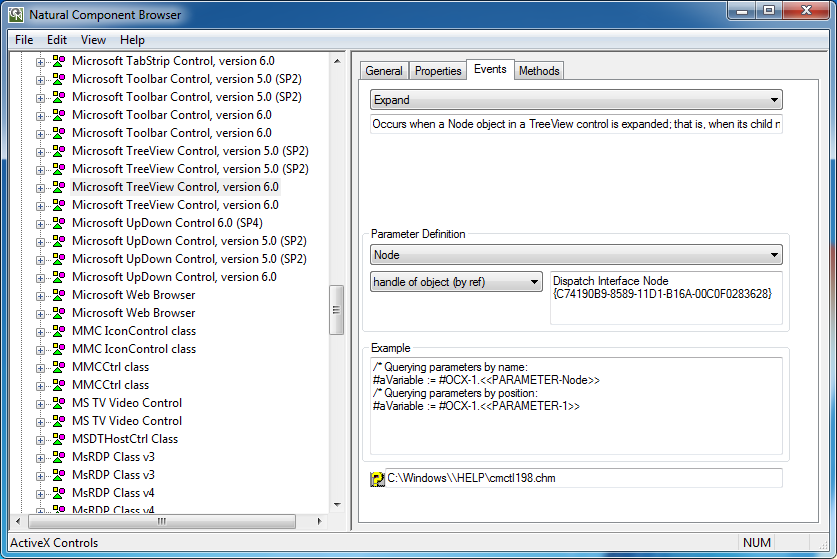Switch to the Methods tab
The height and width of the screenshot is (559, 837).
[539, 71]
